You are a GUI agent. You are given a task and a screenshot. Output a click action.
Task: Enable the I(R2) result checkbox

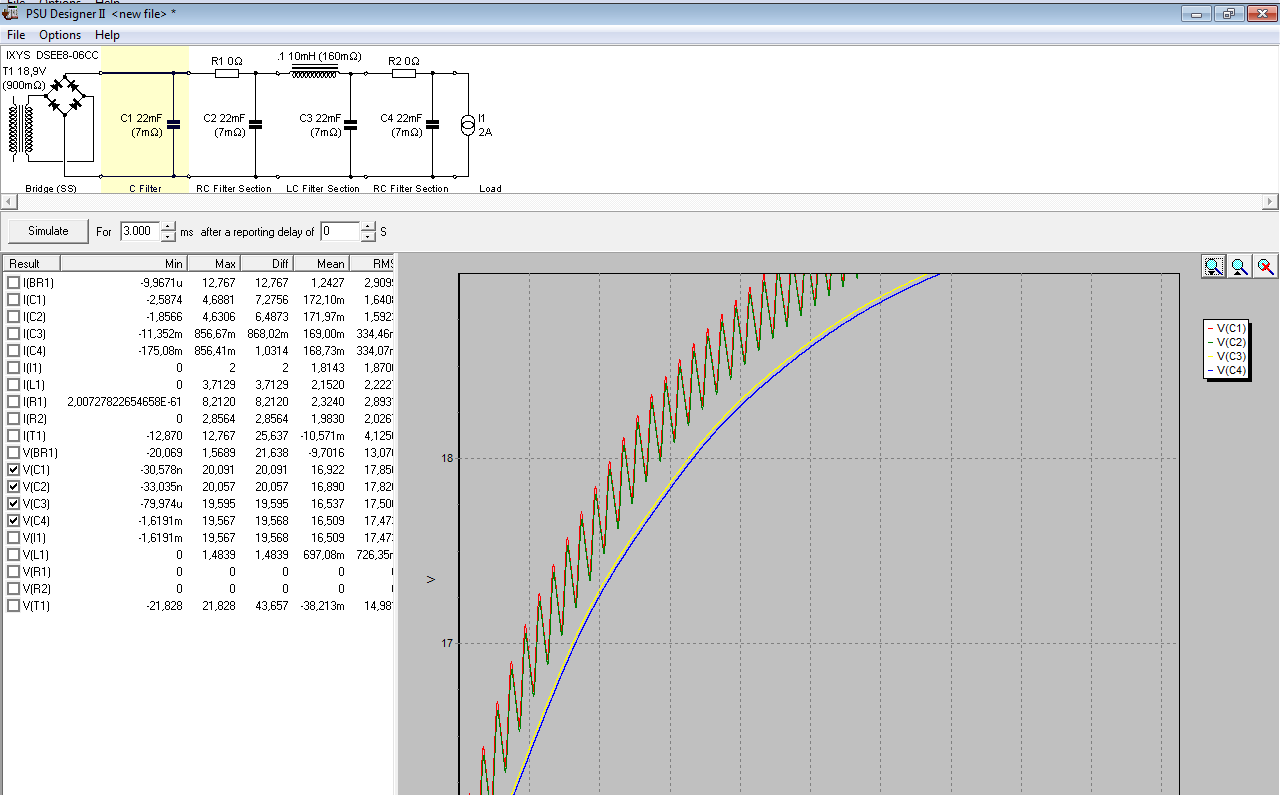click(x=13, y=419)
